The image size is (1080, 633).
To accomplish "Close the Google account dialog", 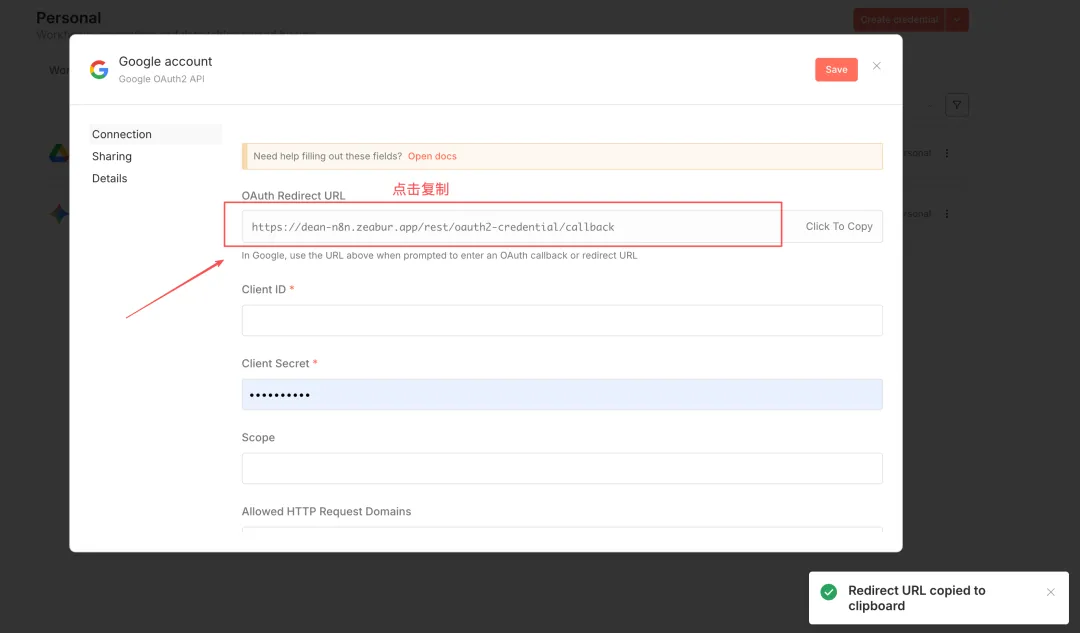I will (876, 66).
